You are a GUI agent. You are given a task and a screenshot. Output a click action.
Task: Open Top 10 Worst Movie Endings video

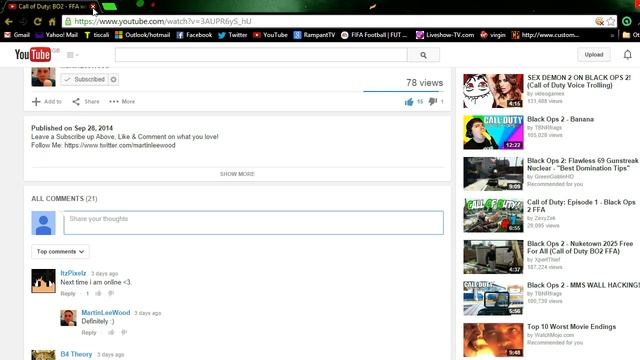(x=571, y=327)
